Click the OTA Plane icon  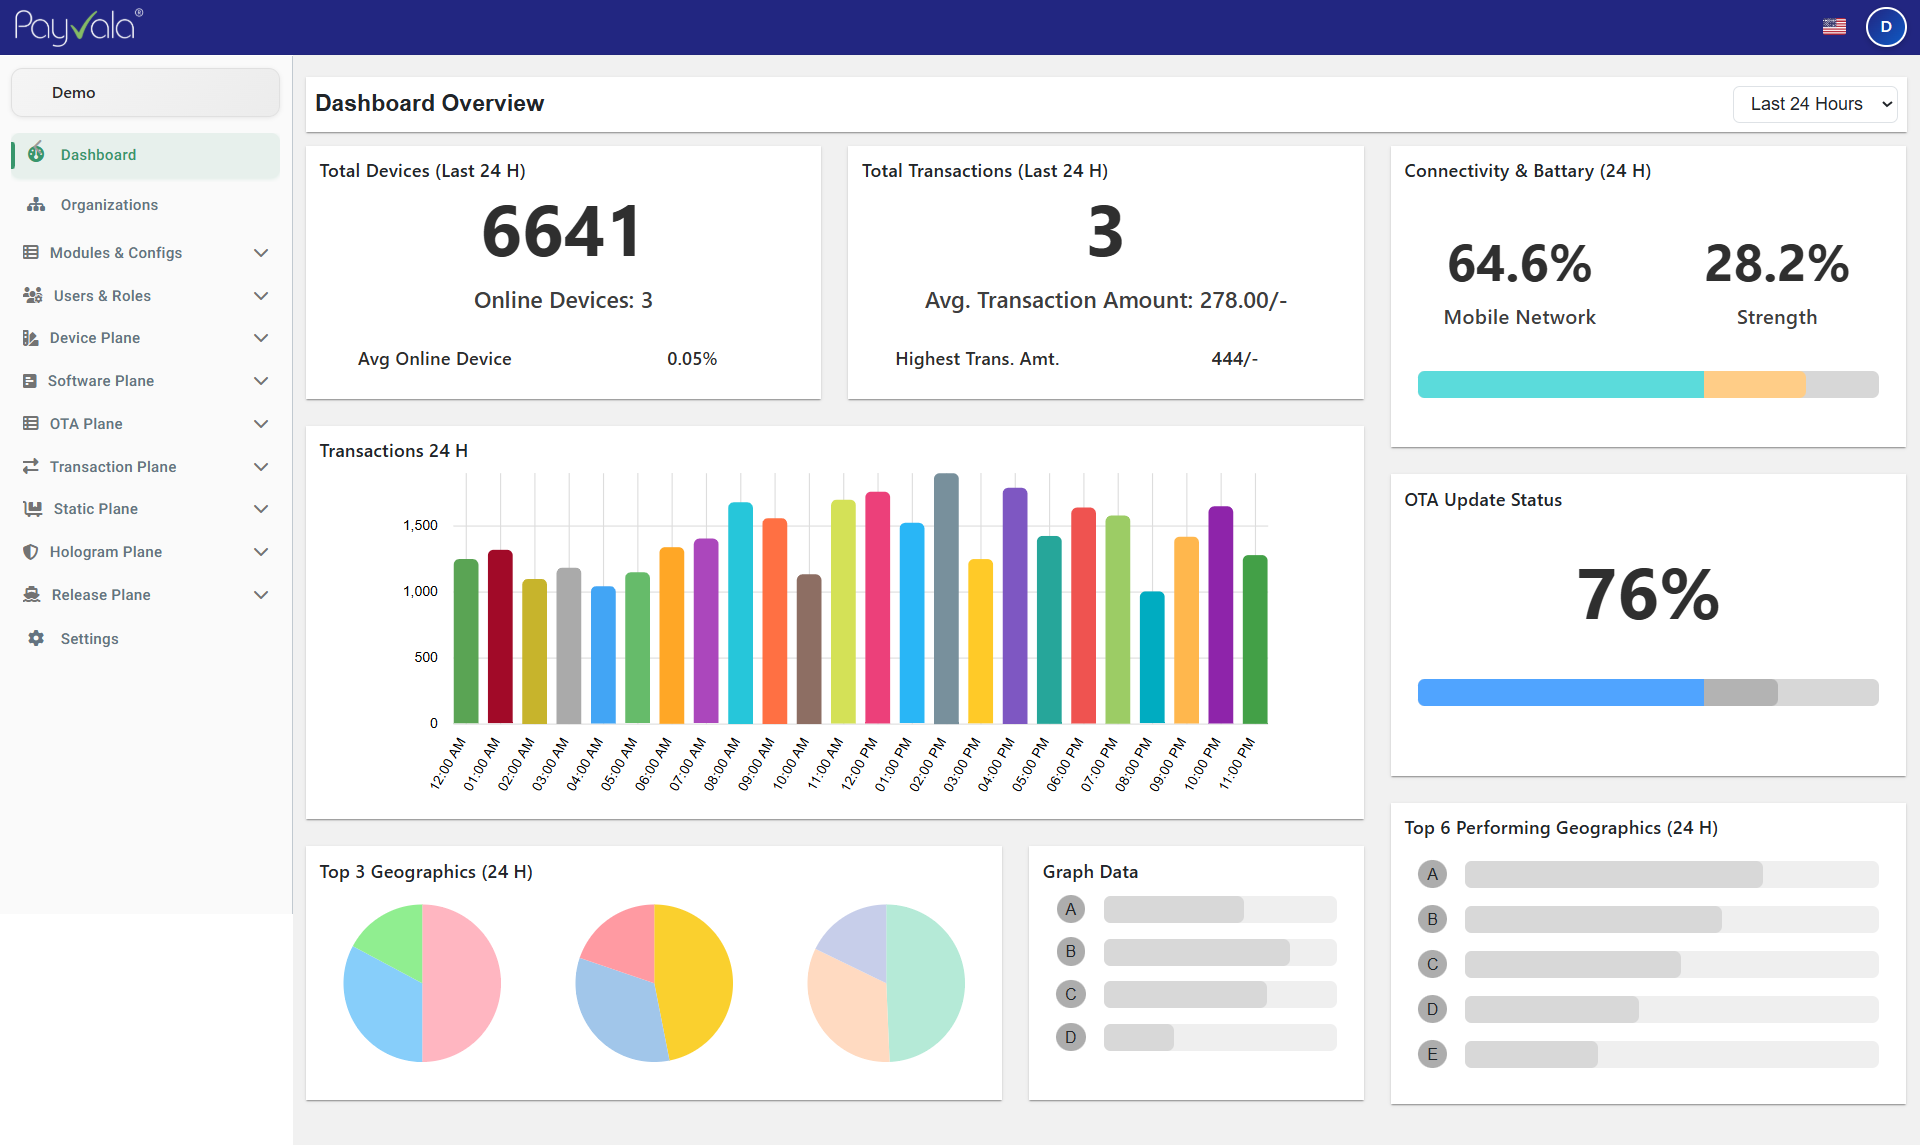[x=31, y=423]
